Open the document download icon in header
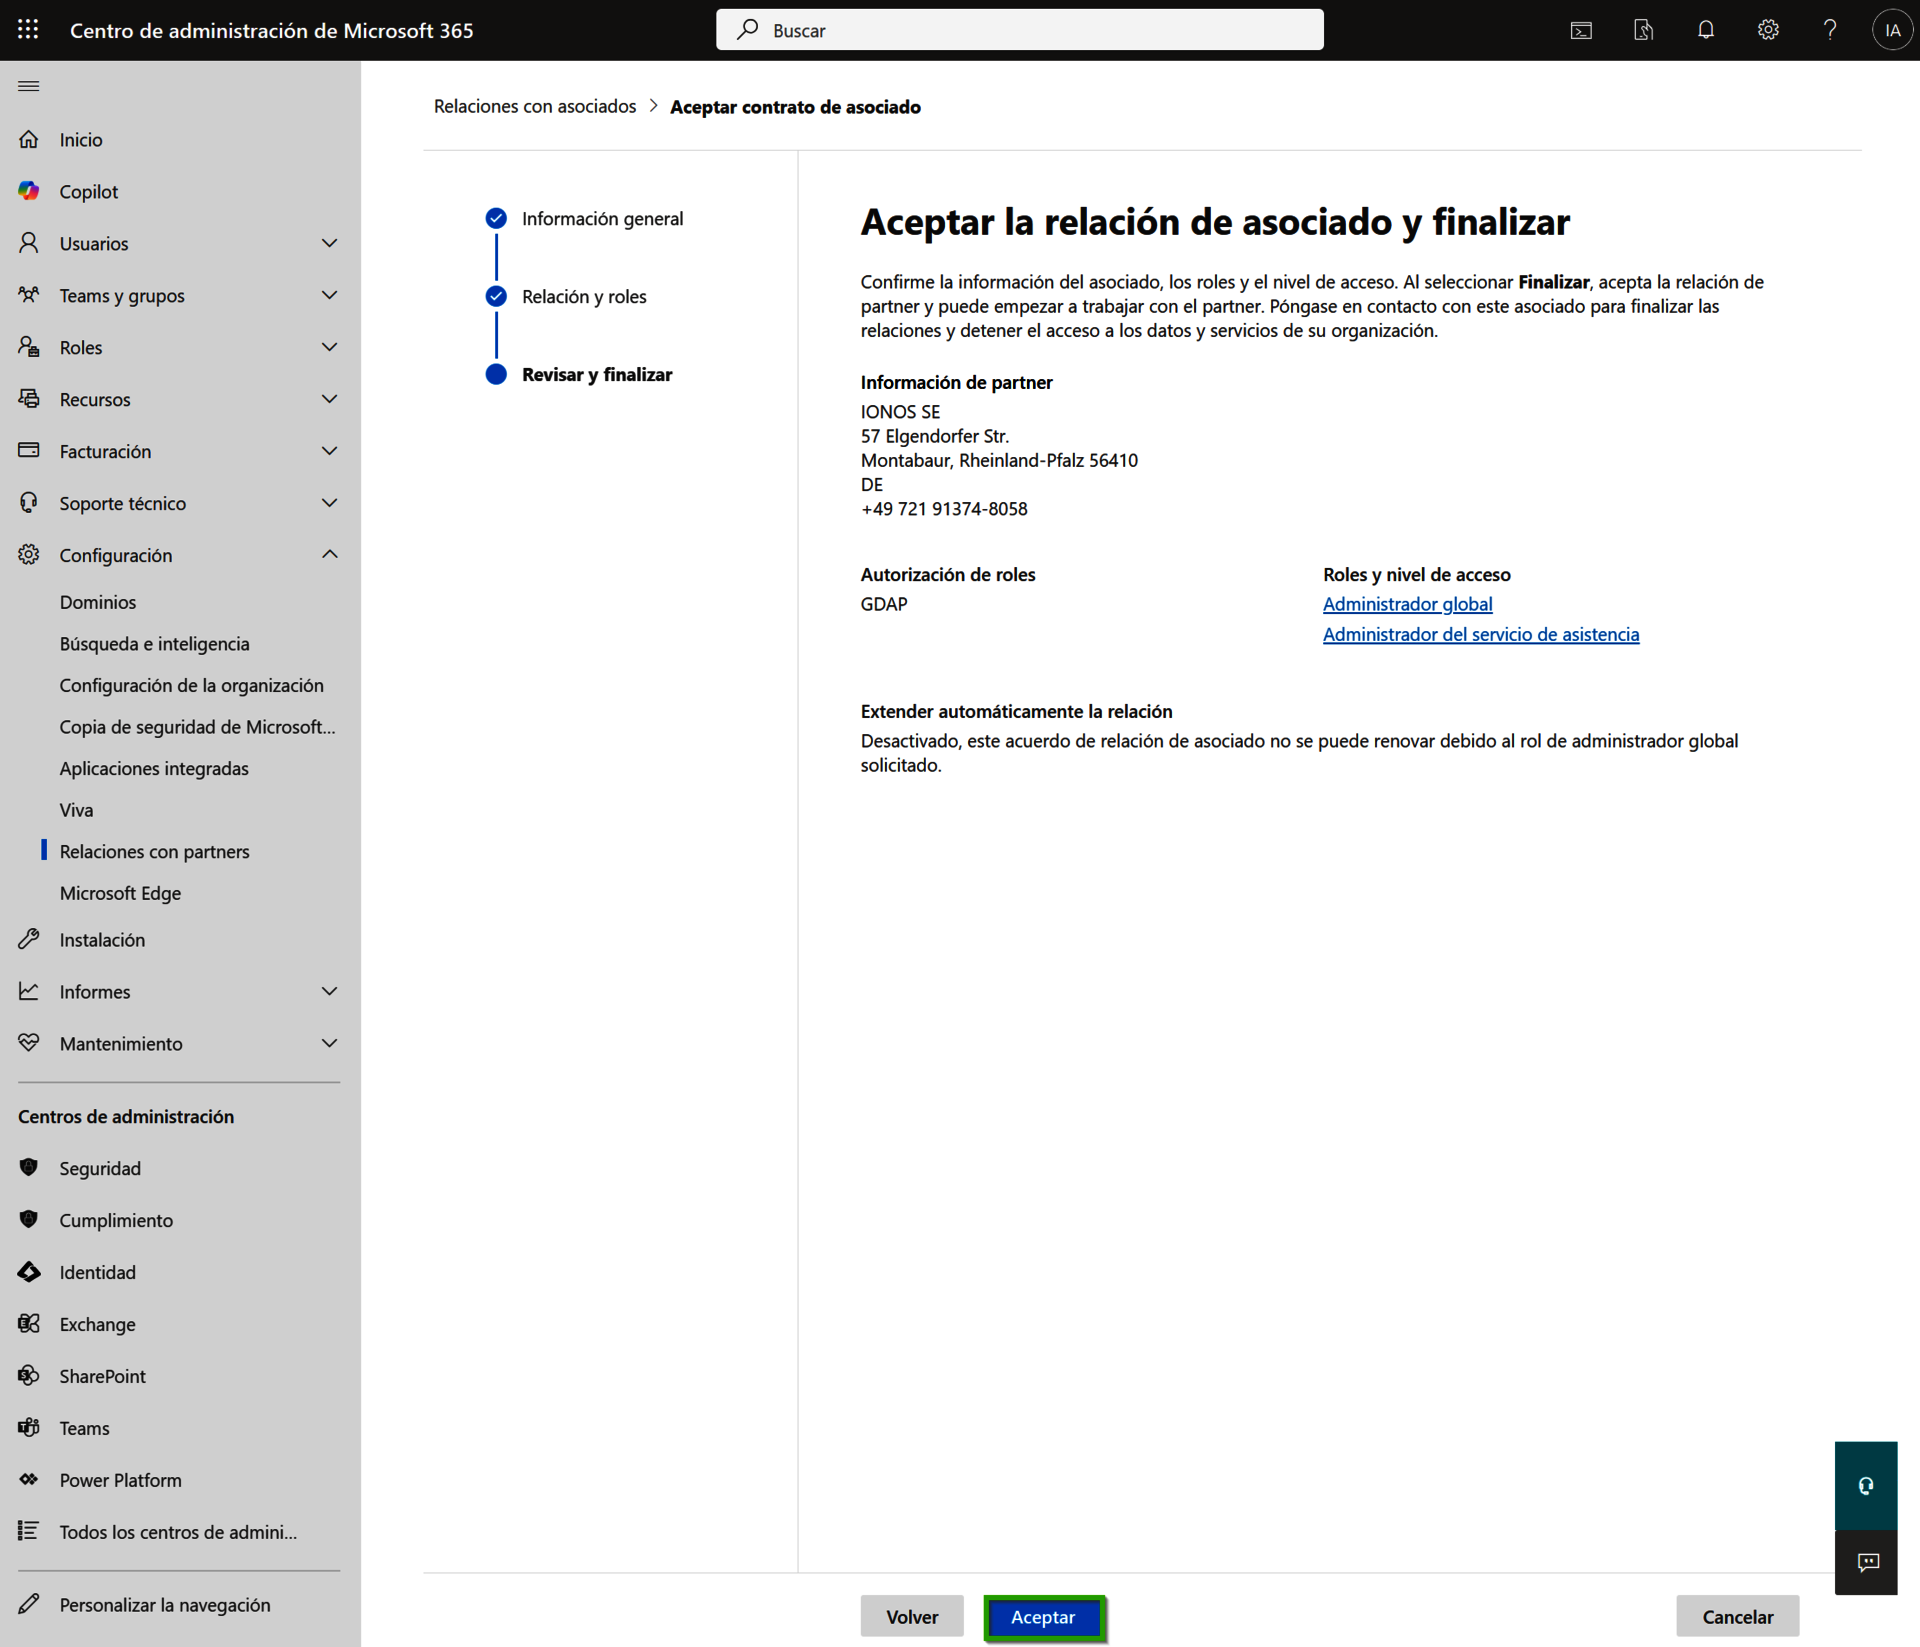1920x1647 pixels. coord(1643,30)
